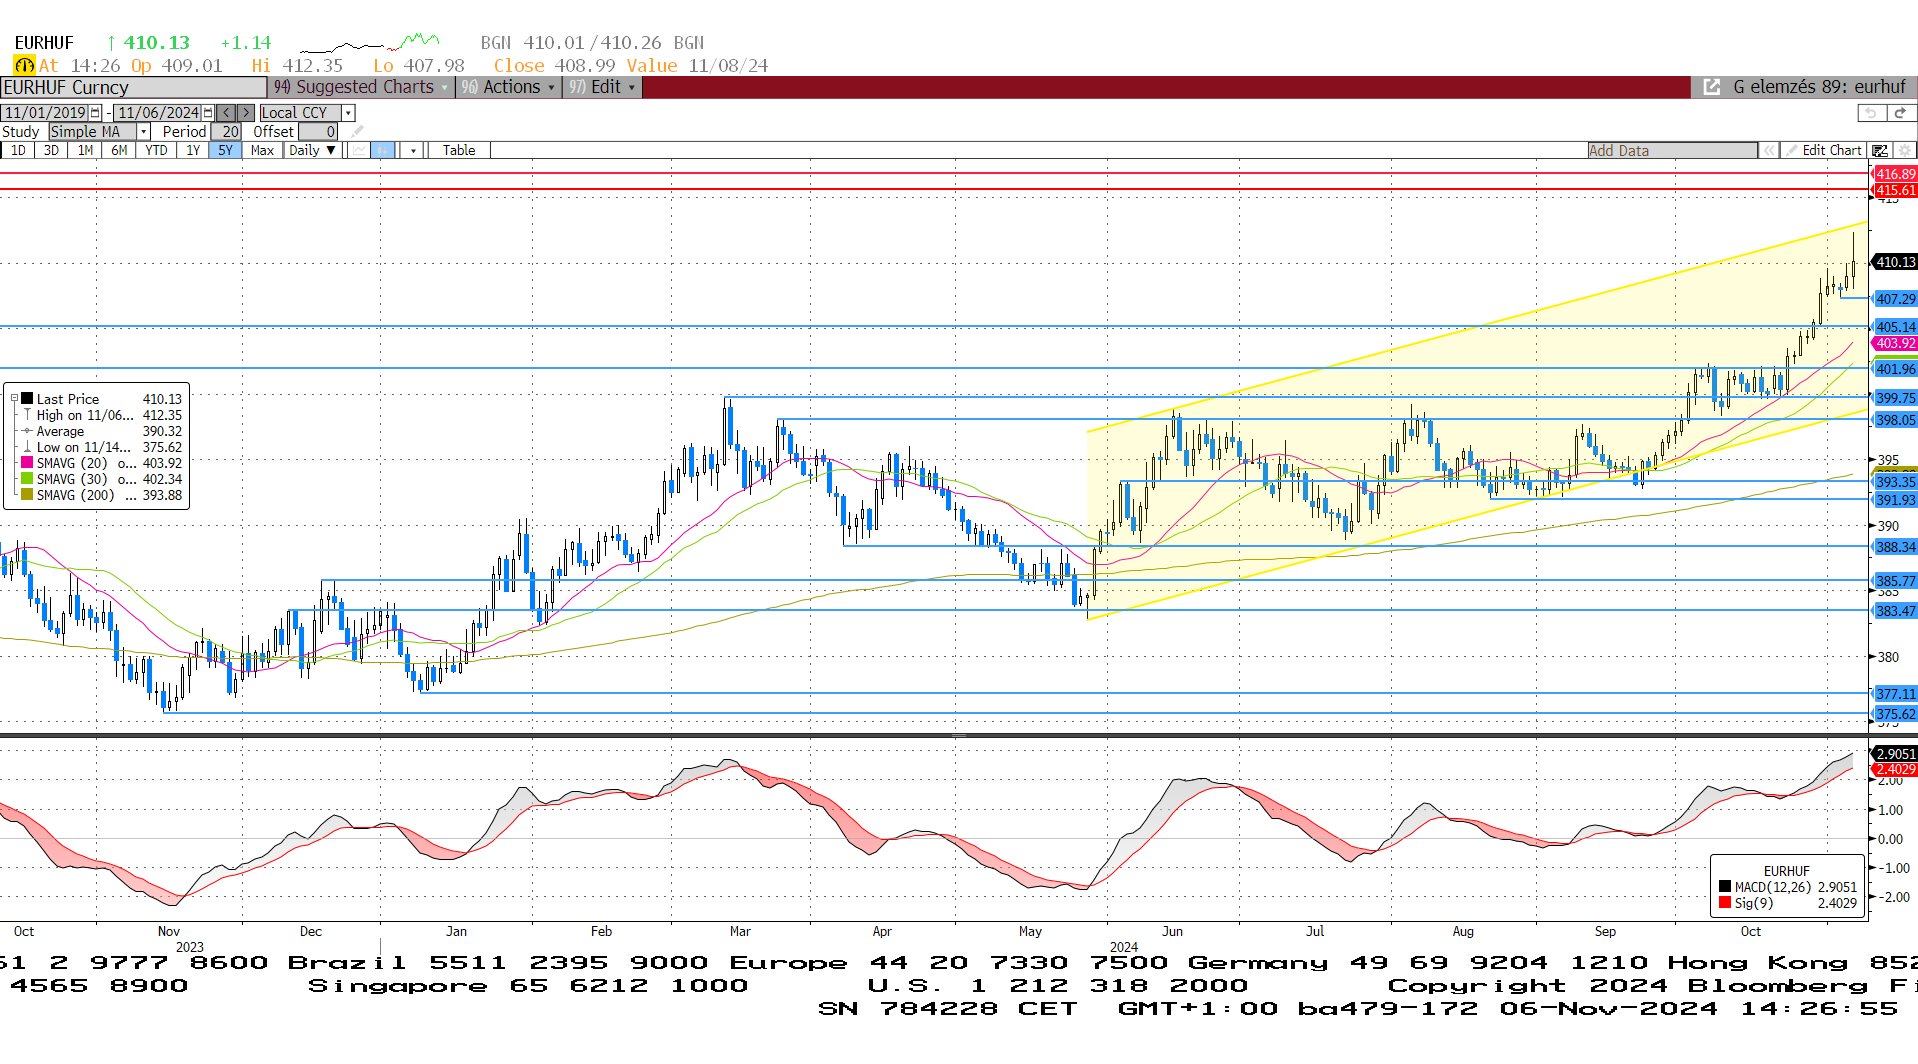Click the clock icon before At time
Image resolution: width=1918 pixels, height=1064 pixels.
(24, 65)
